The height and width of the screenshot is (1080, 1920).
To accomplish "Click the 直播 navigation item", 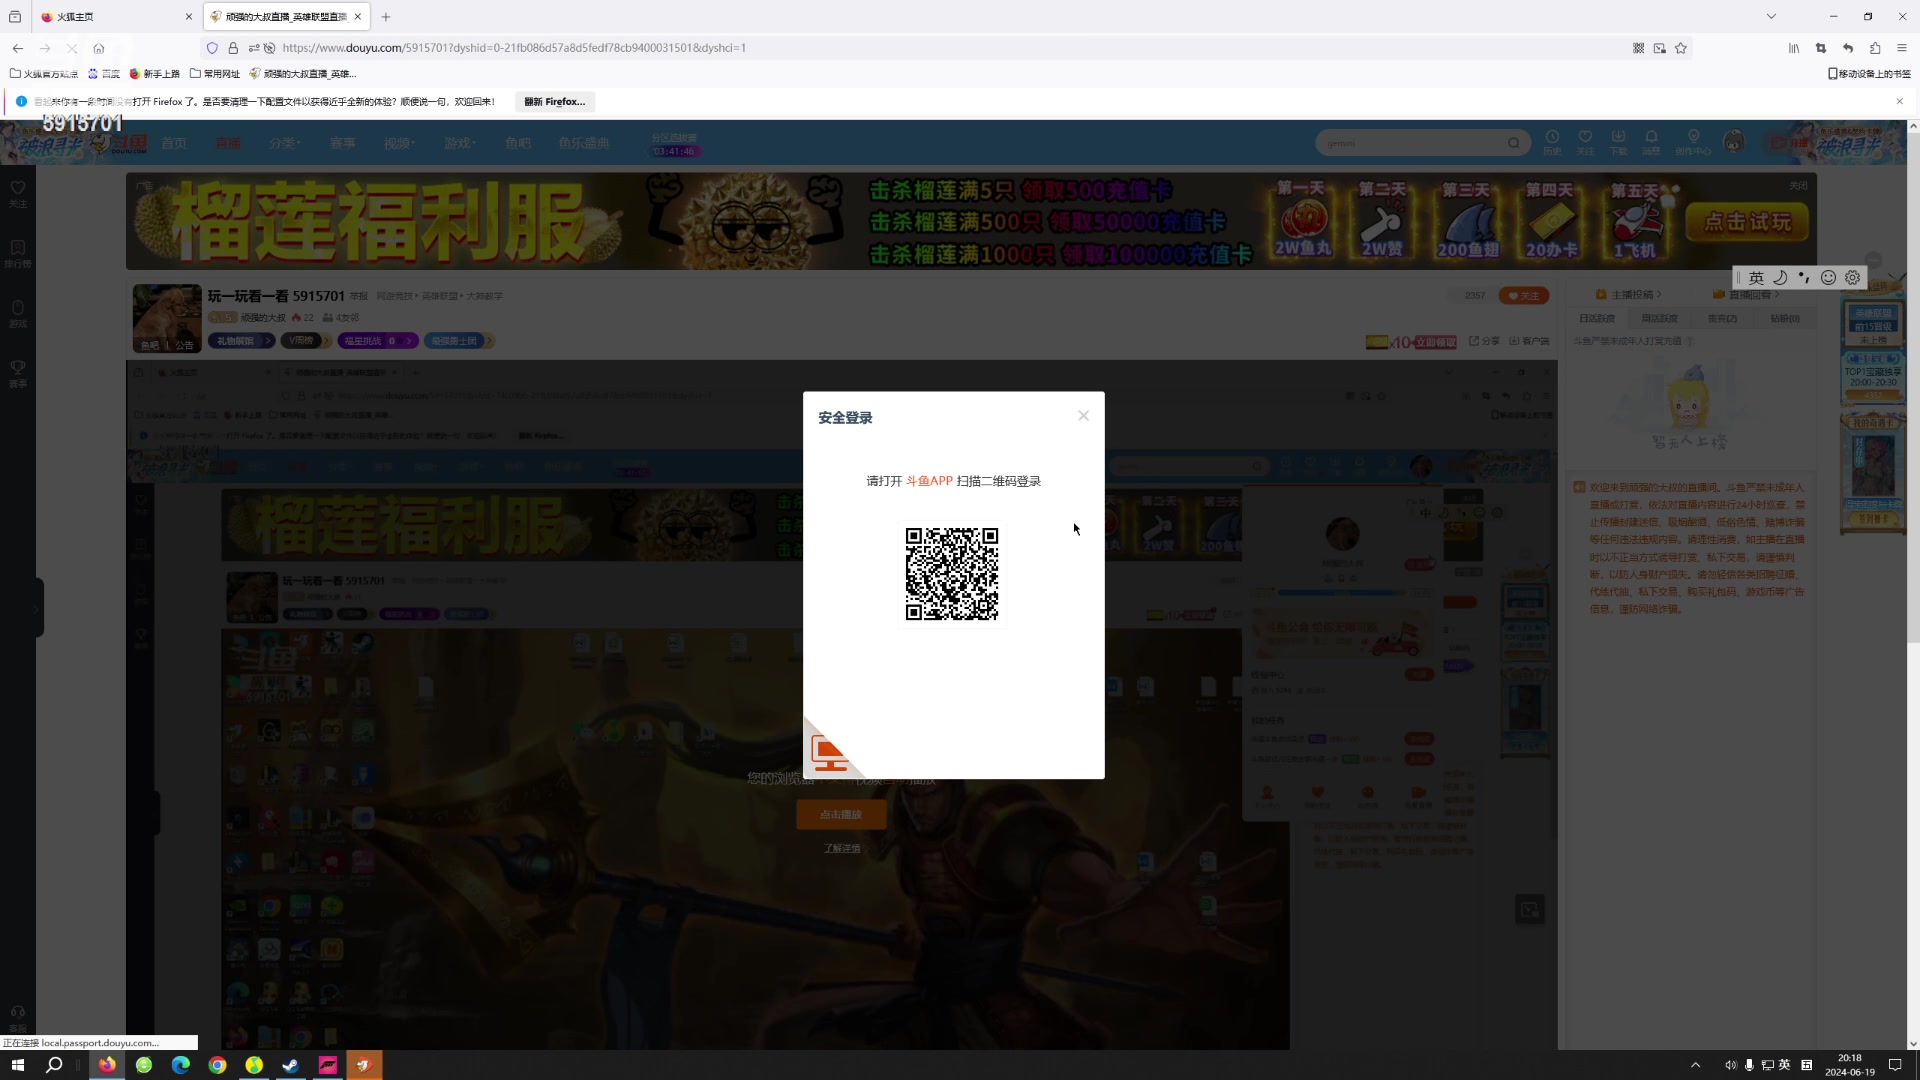I will (228, 143).
